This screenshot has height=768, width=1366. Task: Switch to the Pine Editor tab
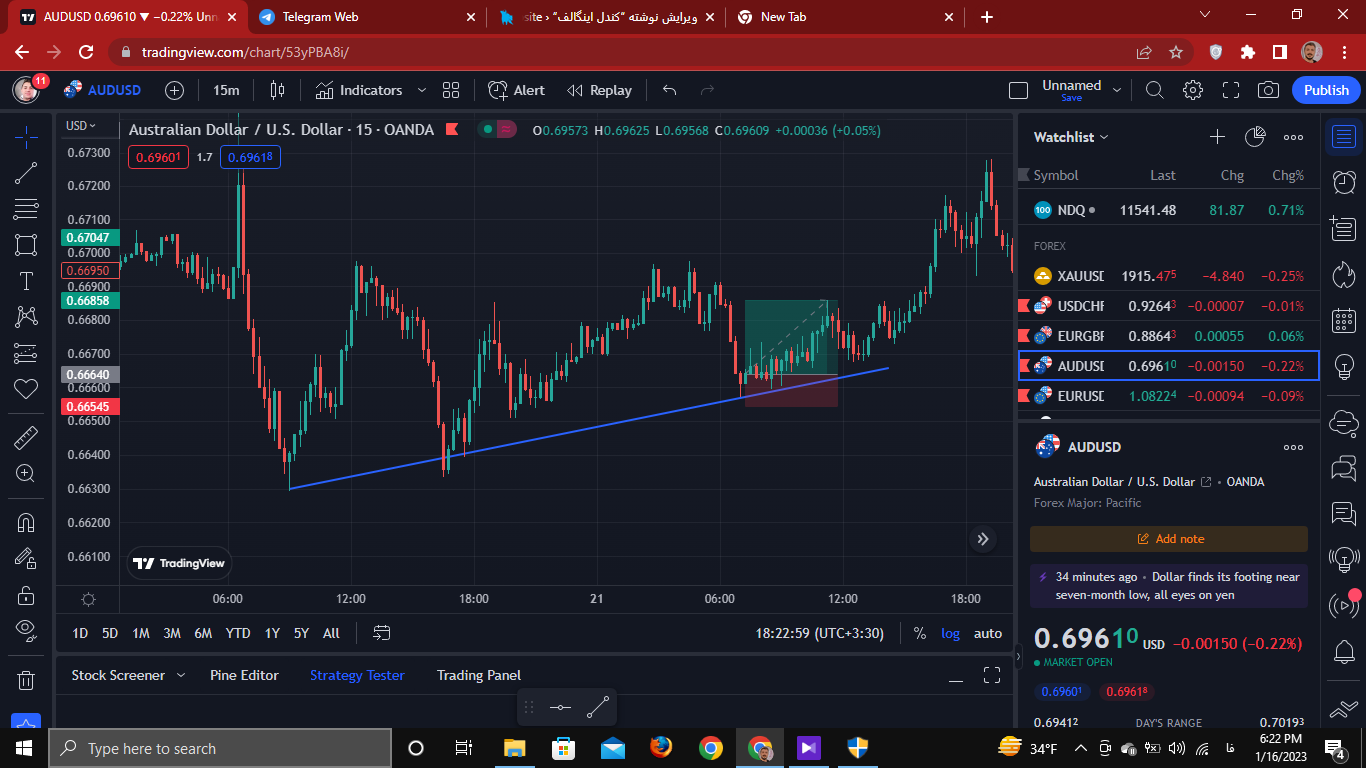pyautogui.click(x=244, y=675)
